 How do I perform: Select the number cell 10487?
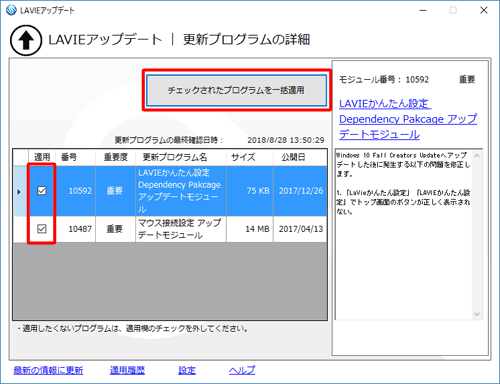pos(76,229)
